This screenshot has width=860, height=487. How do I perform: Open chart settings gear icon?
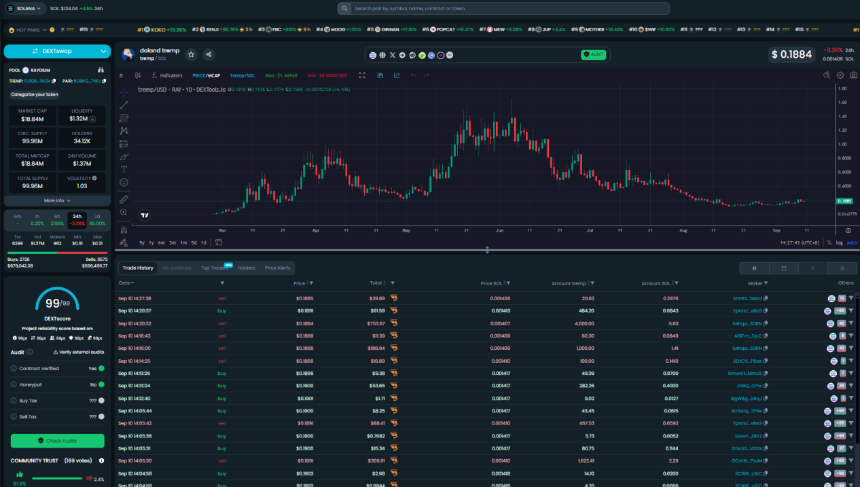pos(840,75)
